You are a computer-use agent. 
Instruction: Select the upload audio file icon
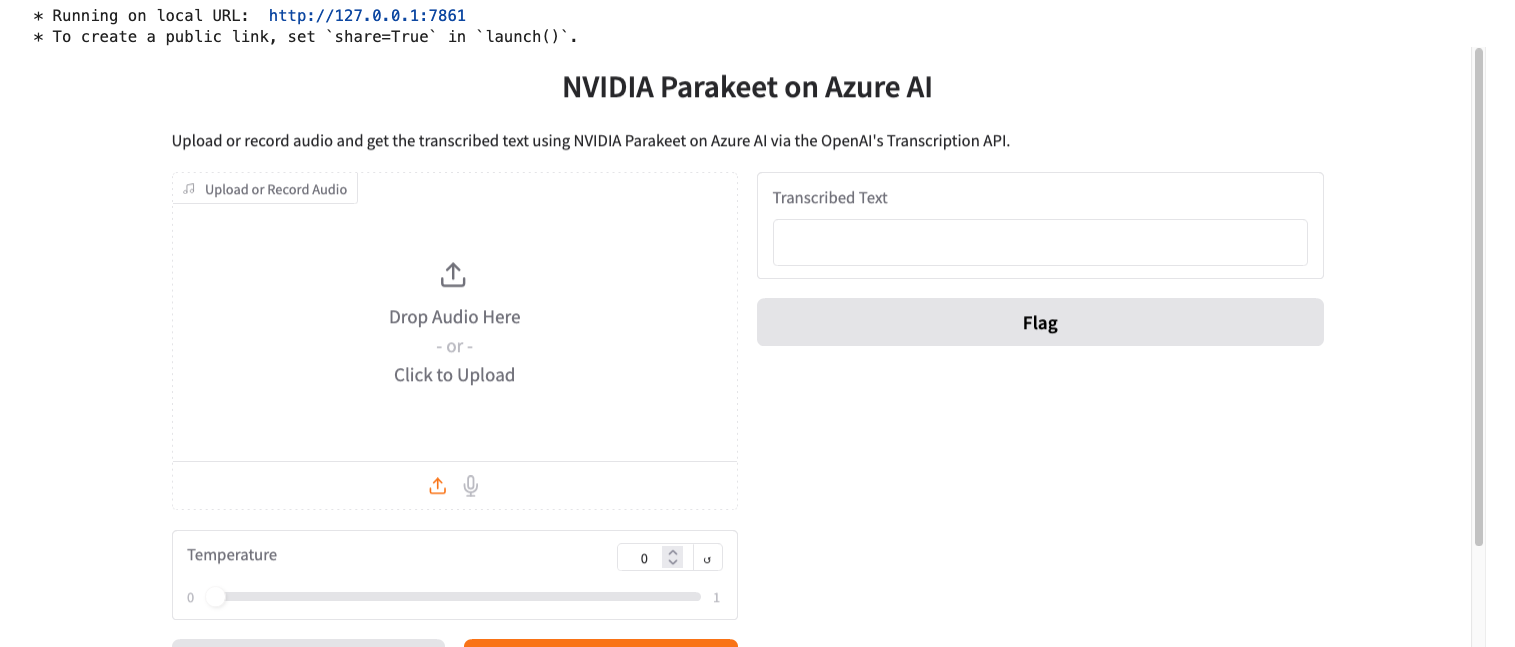[437, 485]
